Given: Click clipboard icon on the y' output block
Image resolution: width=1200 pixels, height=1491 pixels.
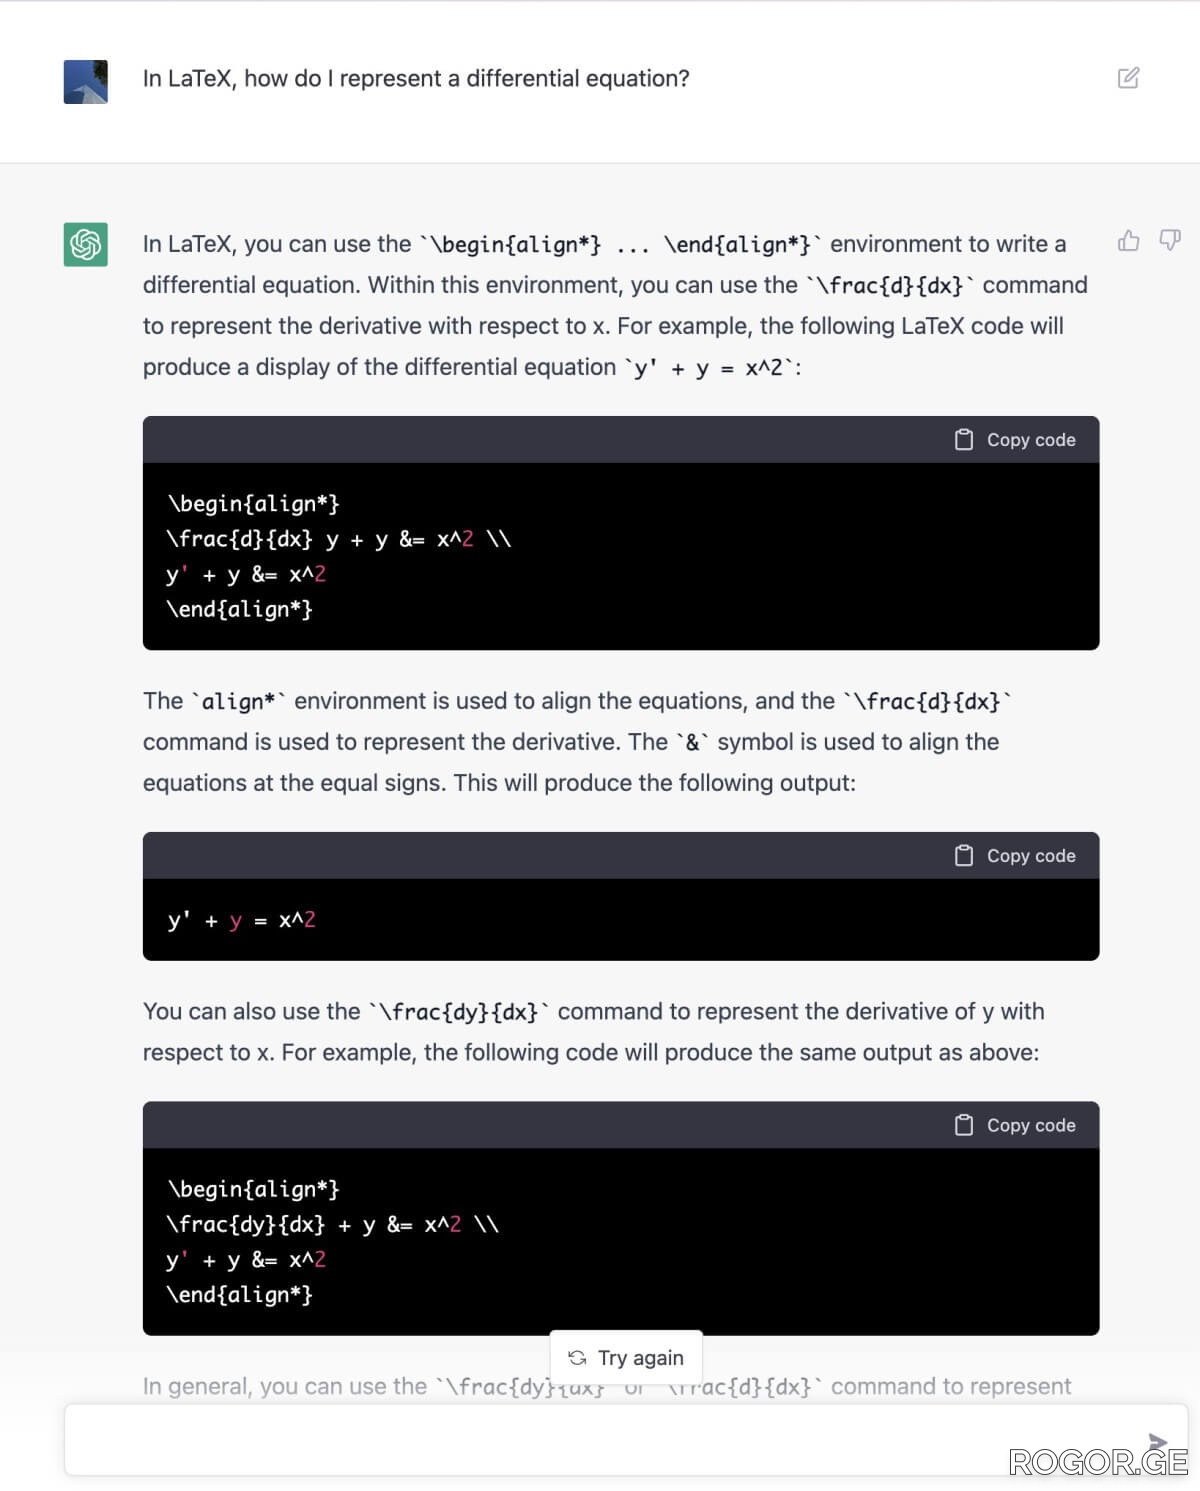Looking at the screenshot, I should point(964,856).
